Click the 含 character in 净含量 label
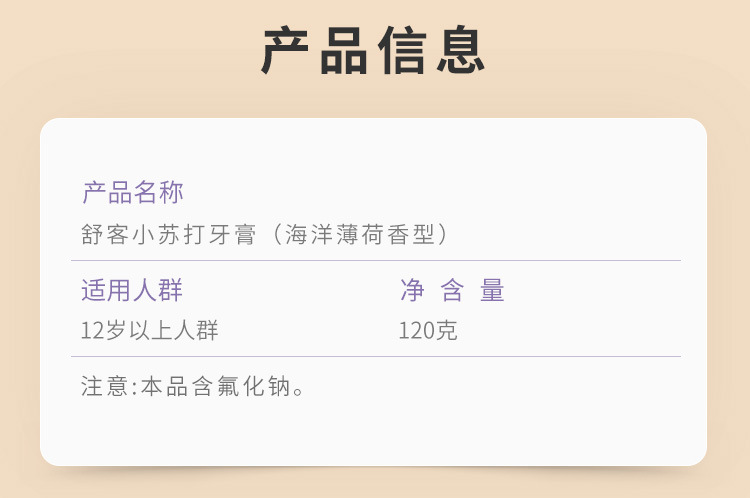 [452, 290]
